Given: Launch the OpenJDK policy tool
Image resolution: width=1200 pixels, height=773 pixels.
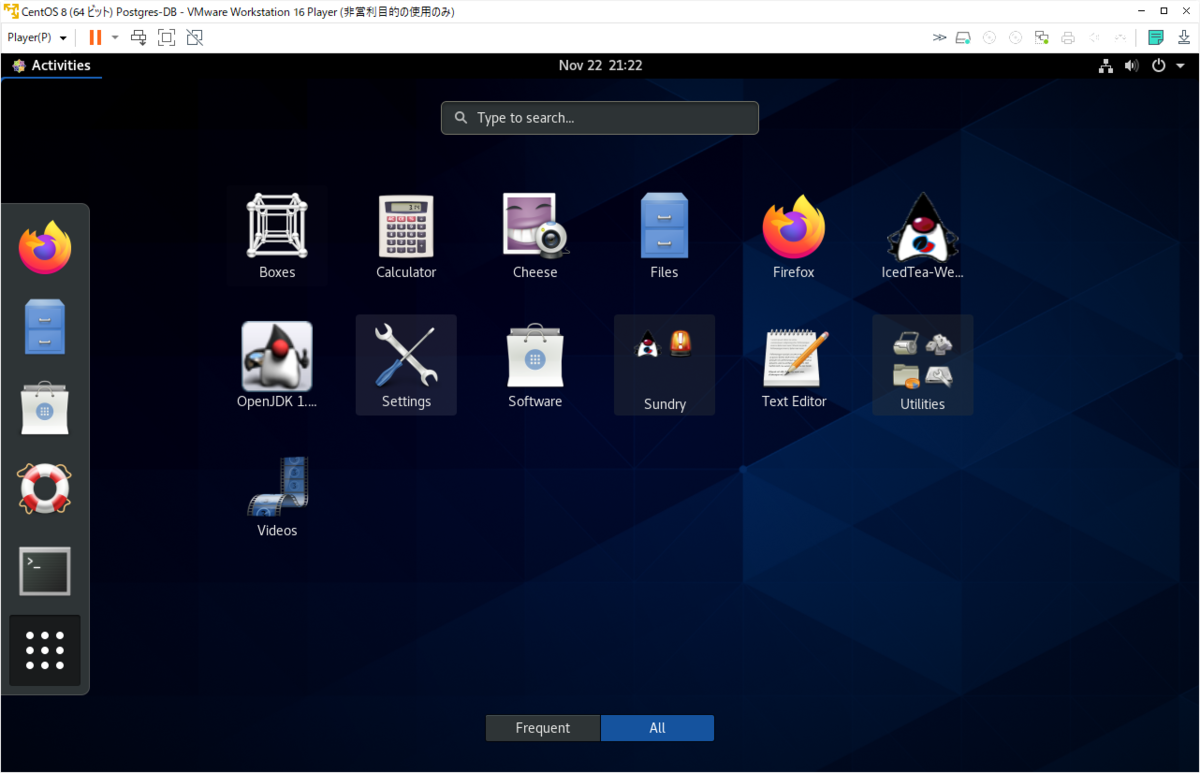Looking at the screenshot, I should 277,365.
